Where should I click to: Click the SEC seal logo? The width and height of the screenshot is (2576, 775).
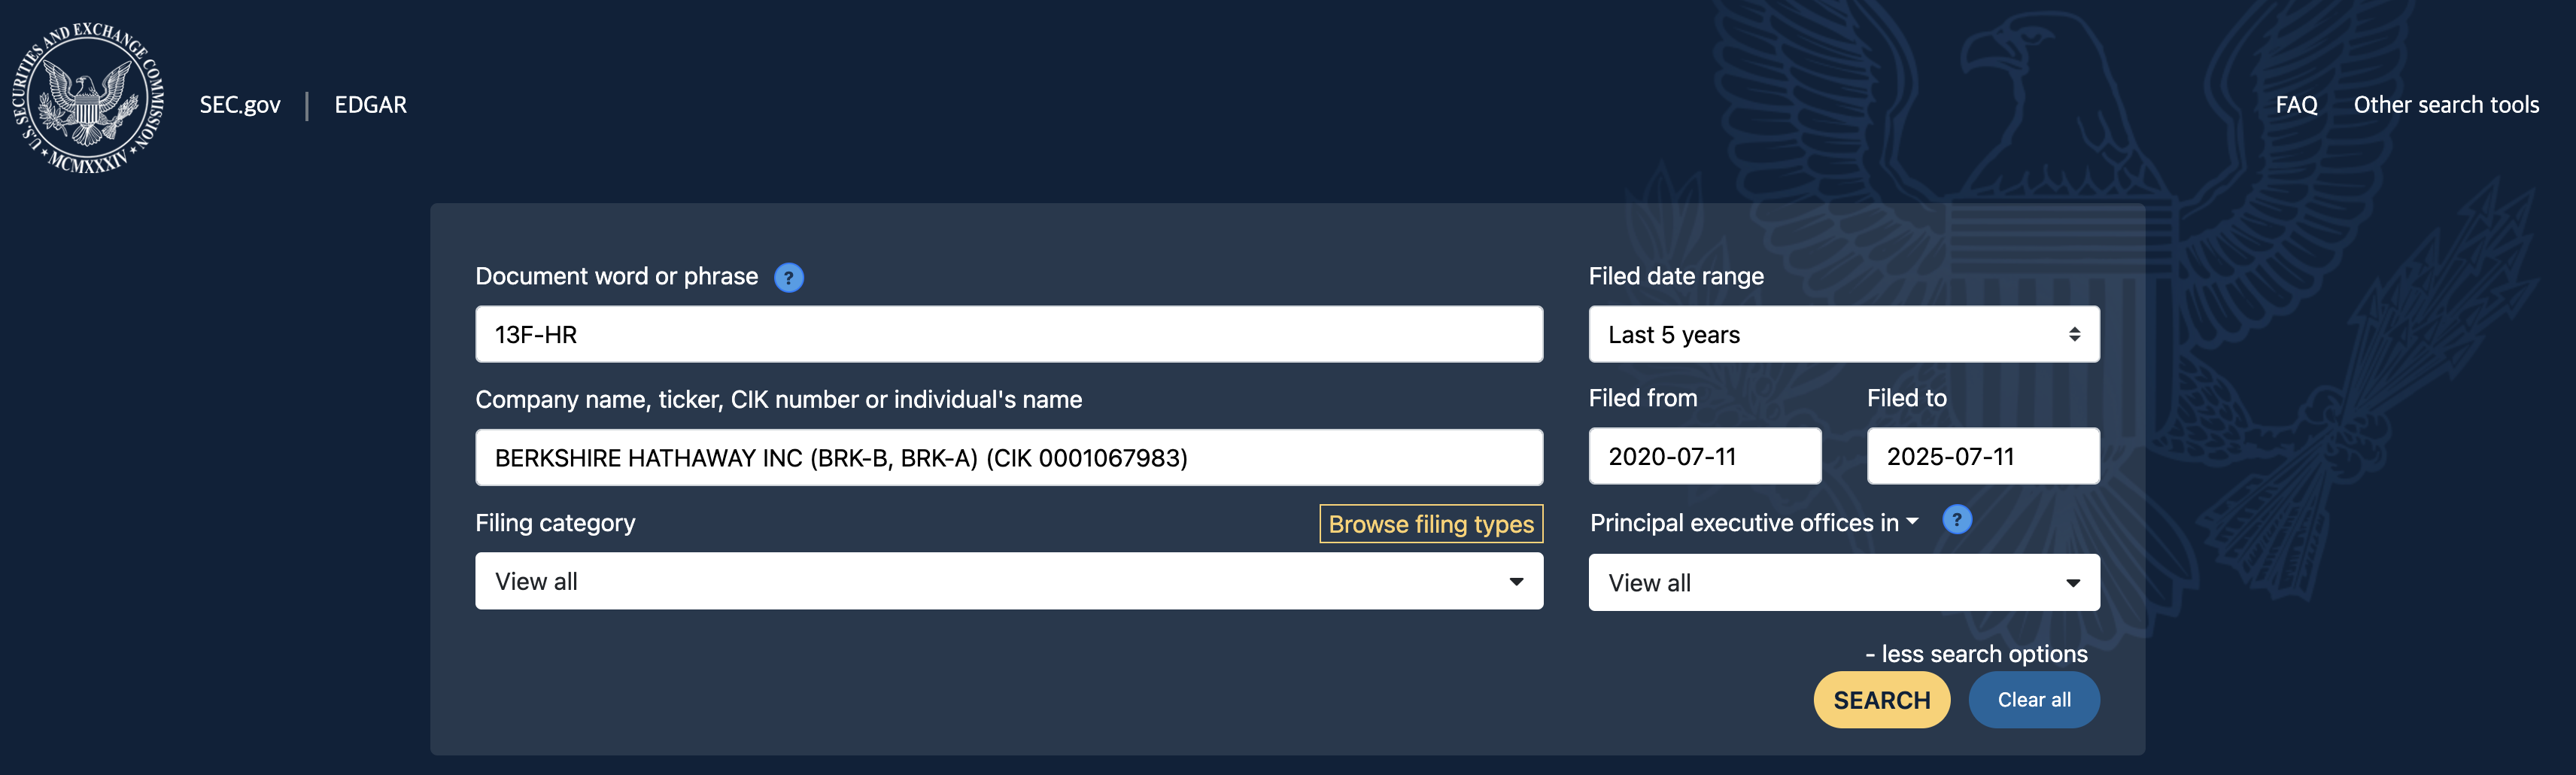pyautogui.click(x=88, y=98)
